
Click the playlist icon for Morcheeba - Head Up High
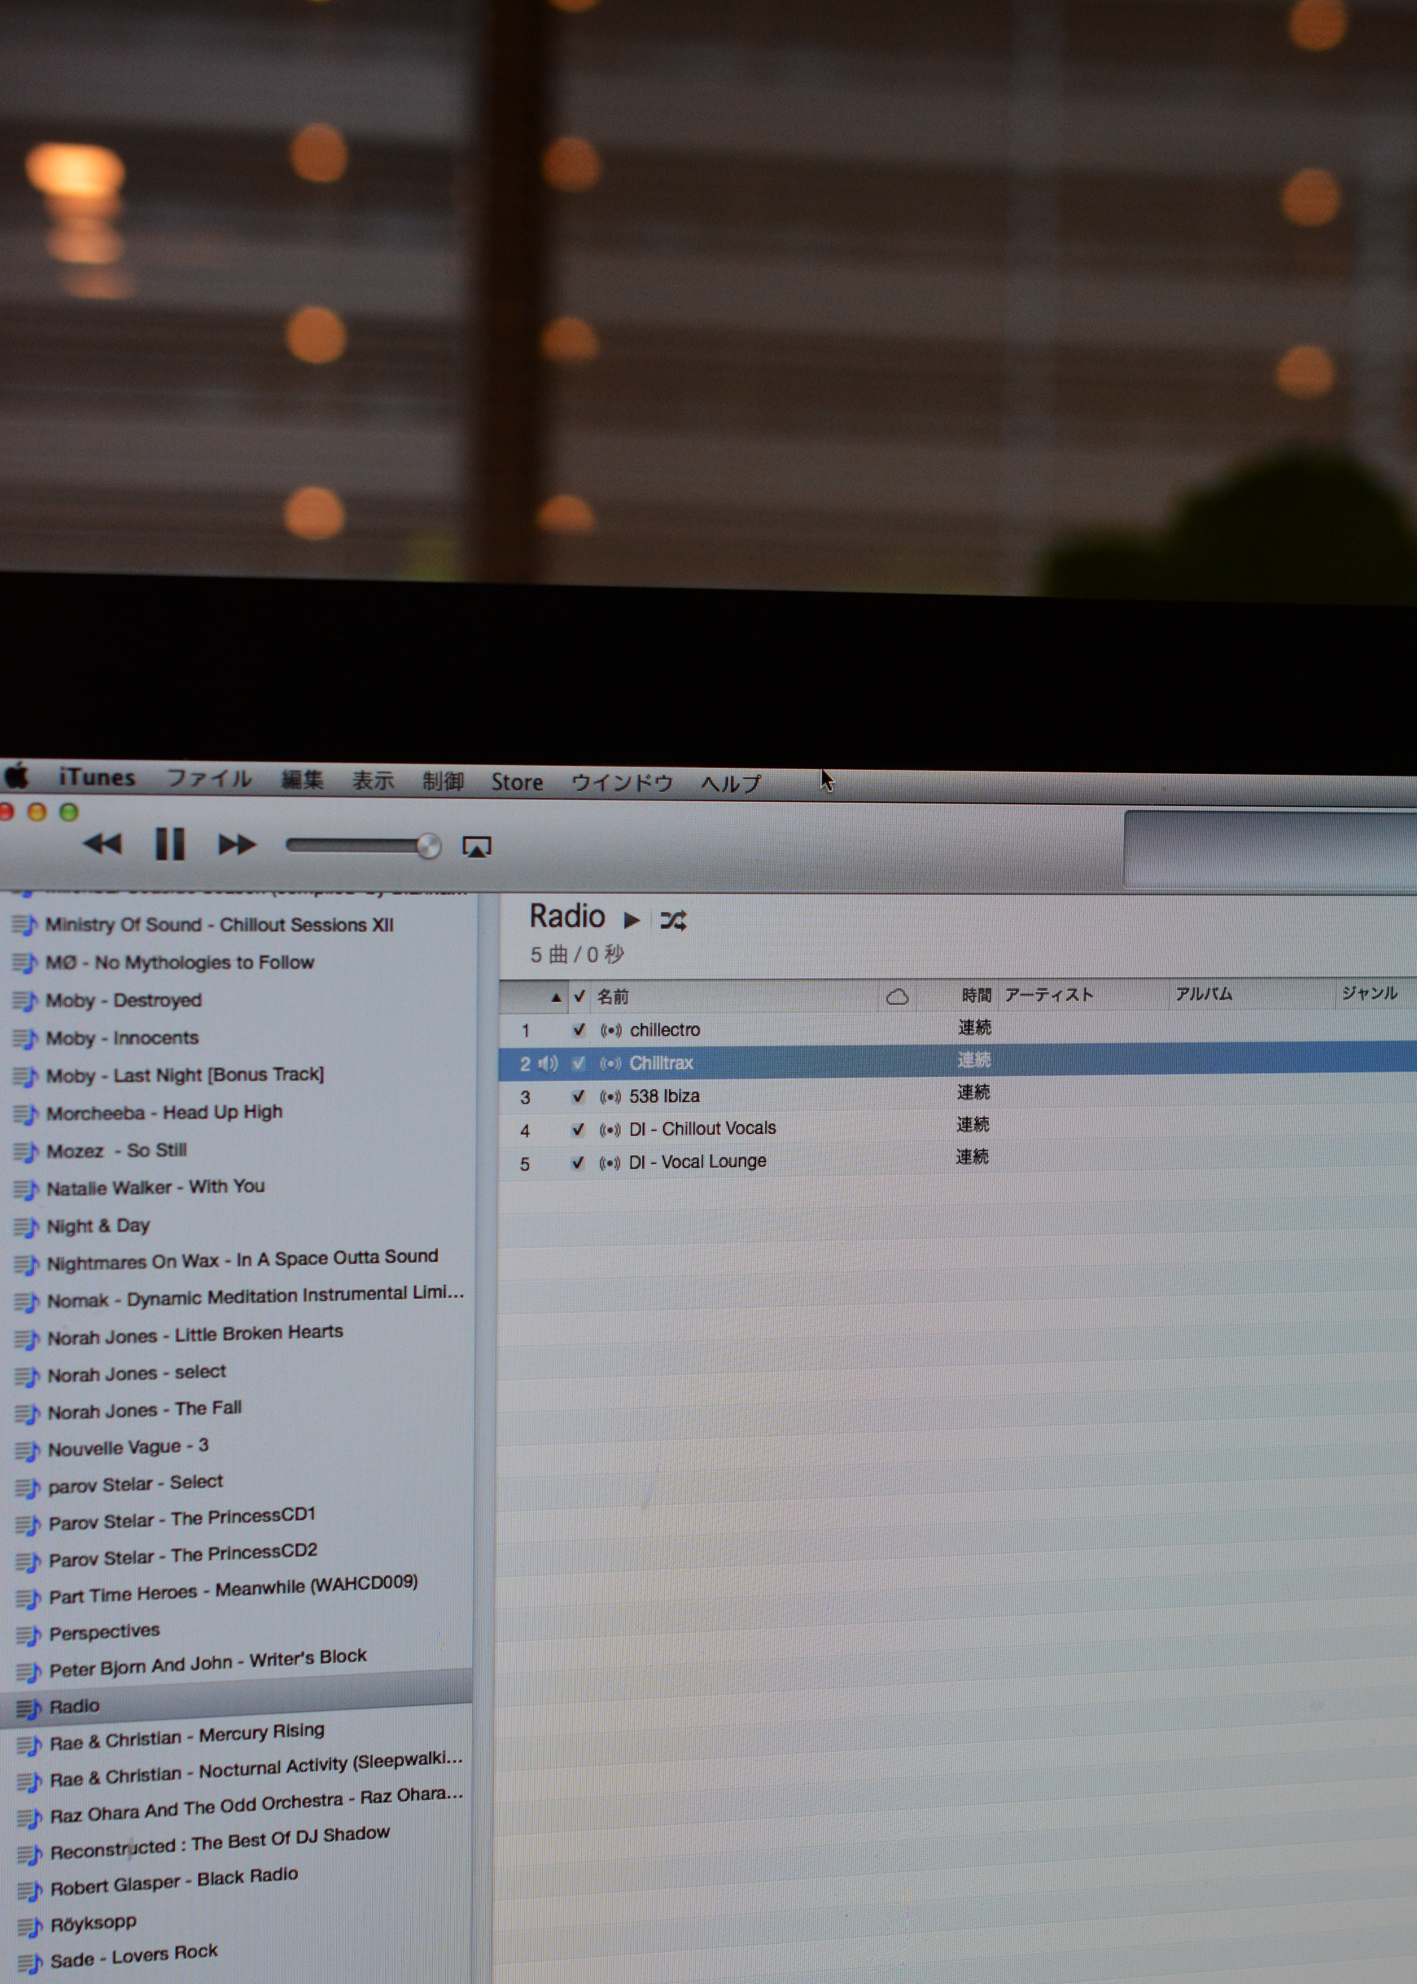[x=25, y=1114]
